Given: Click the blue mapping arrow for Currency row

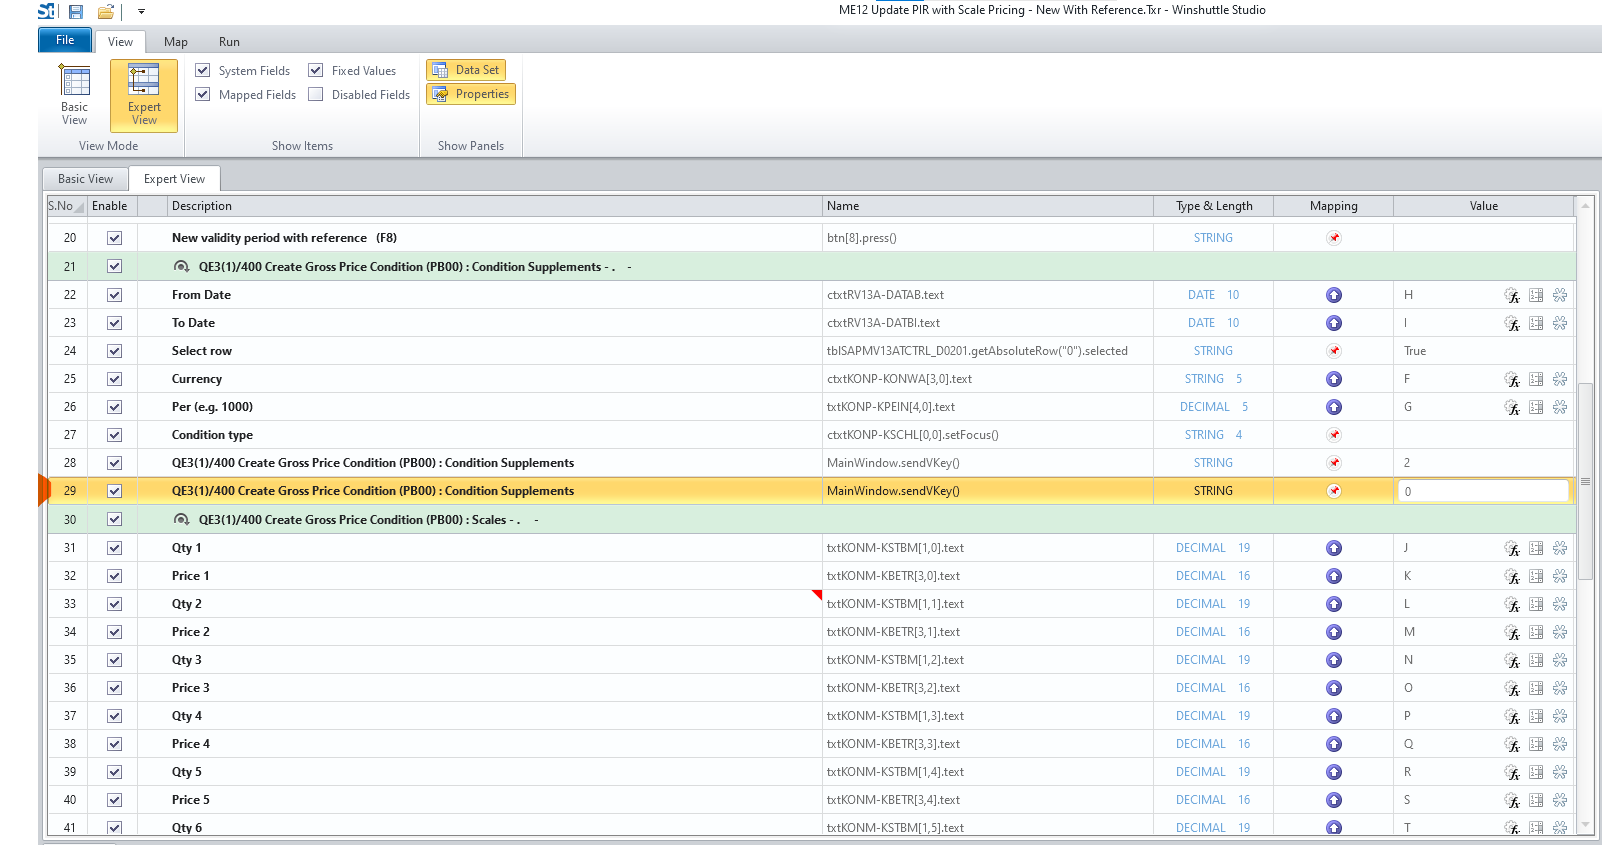Looking at the screenshot, I should click(x=1333, y=379).
